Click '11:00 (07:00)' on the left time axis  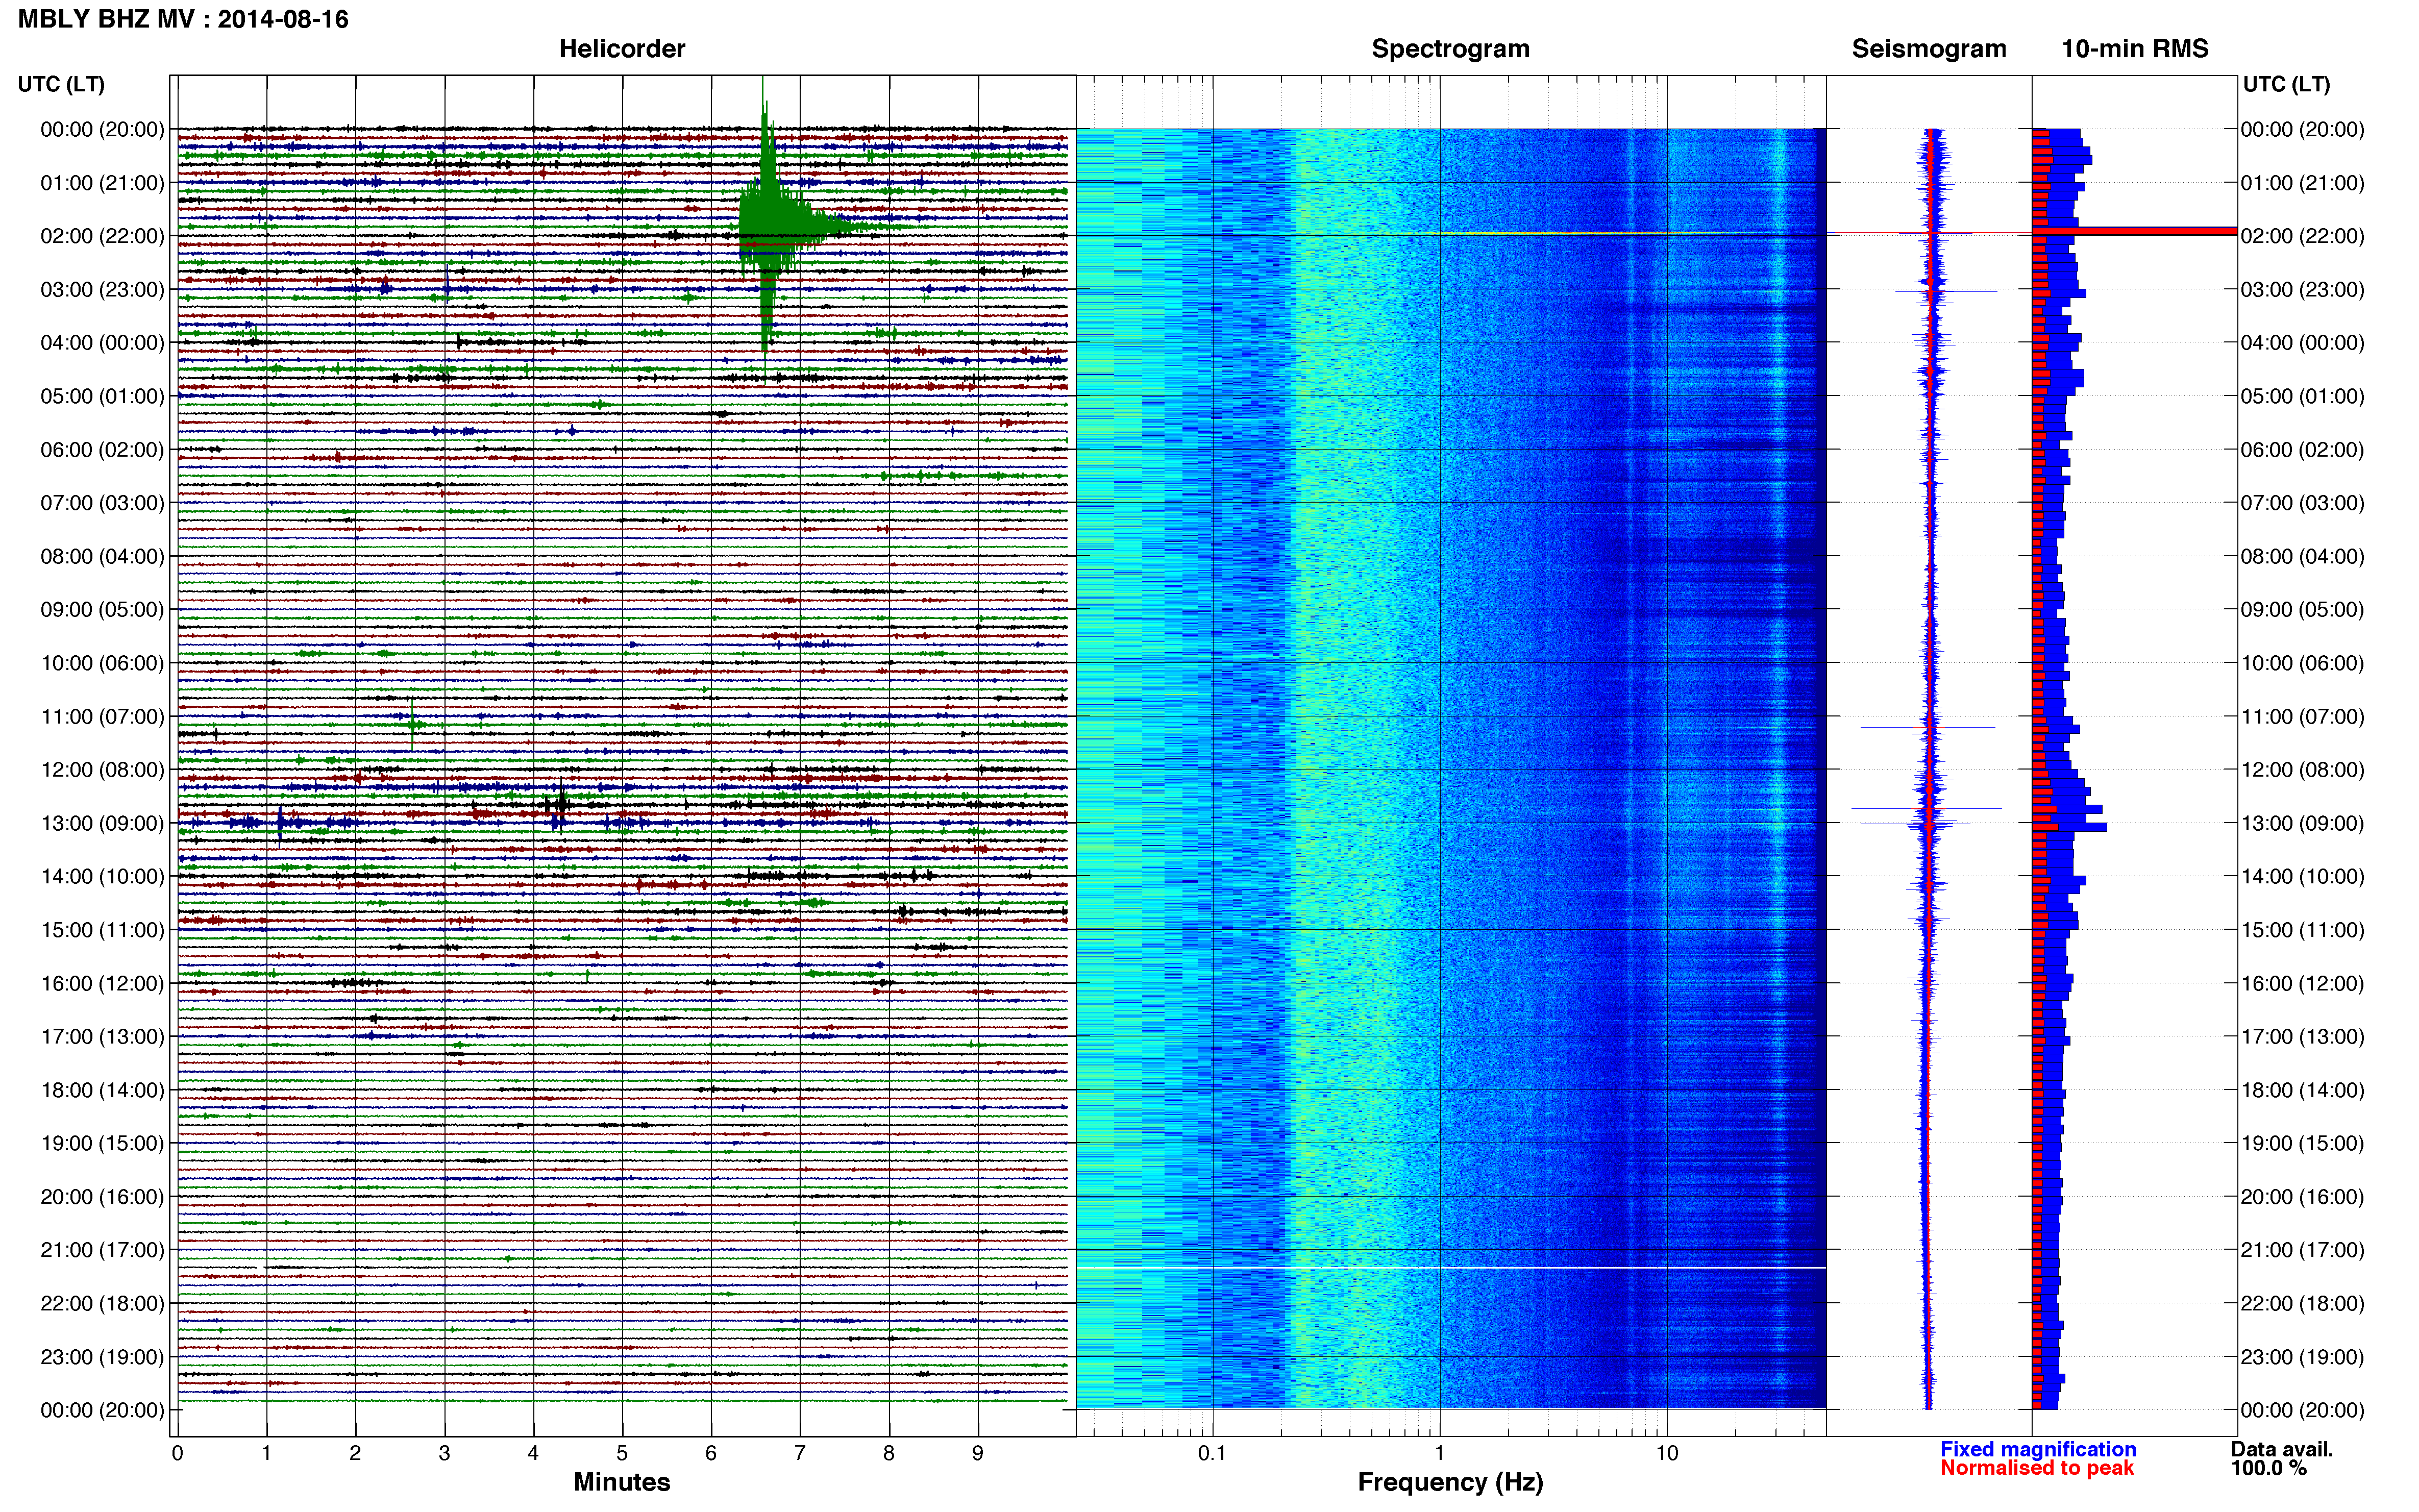(x=102, y=716)
